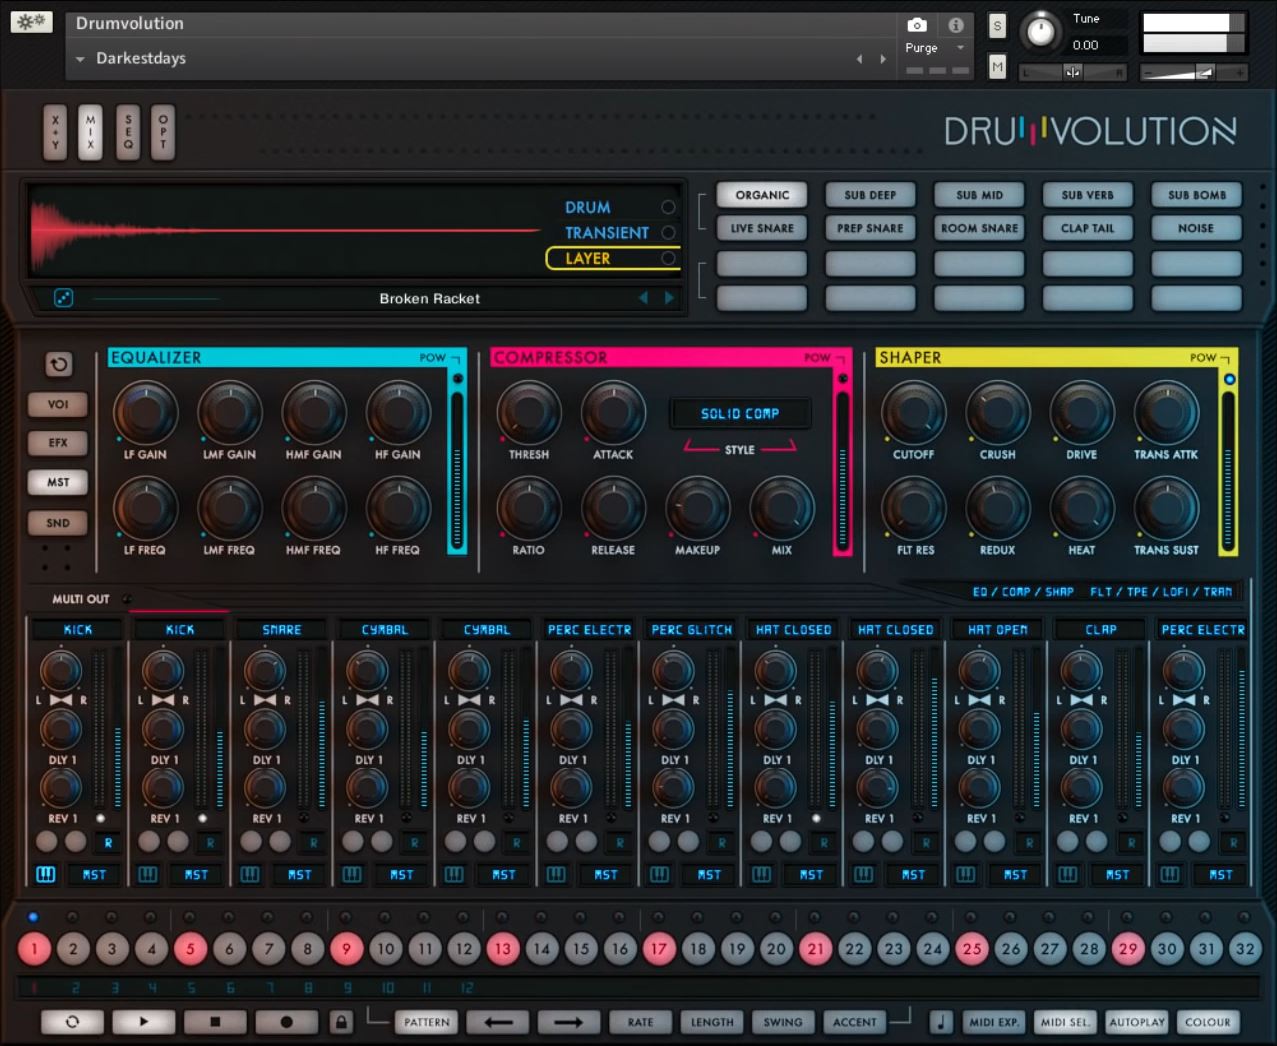Open the SNARE channel name selector
Viewport: 1277px width, 1046px height.
[x=282, y=630]
